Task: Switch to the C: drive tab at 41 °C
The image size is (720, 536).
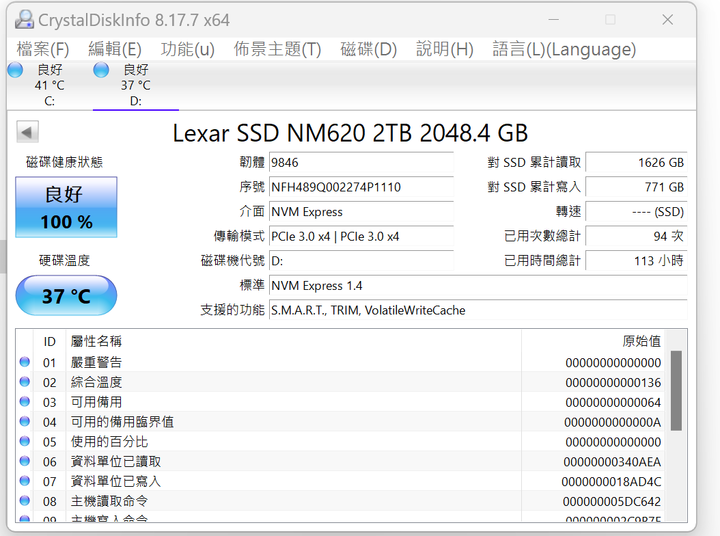Action: (x=50, y=85)
